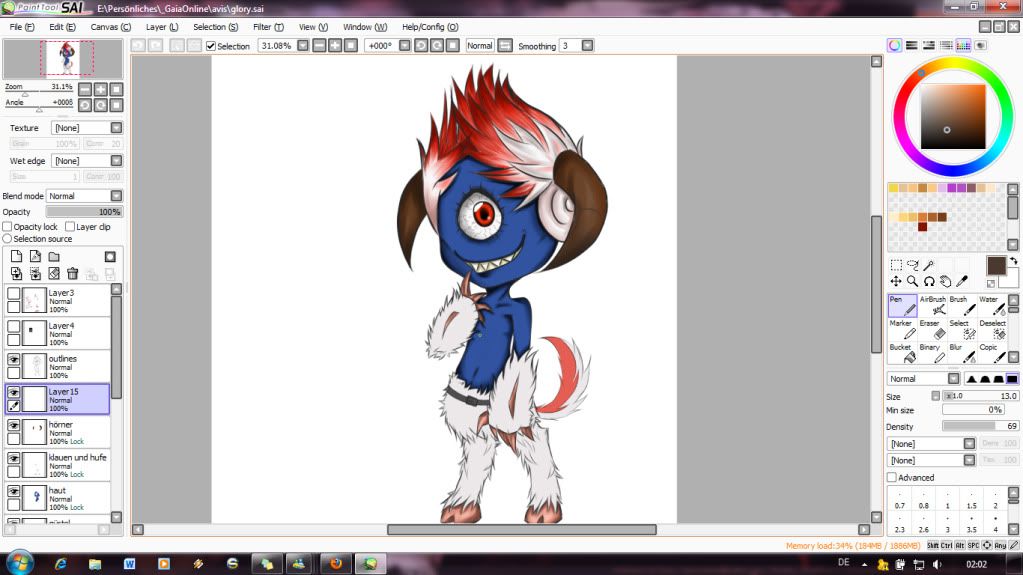1023x575 pixels.
Task: Open the Smoothing dropdown
Action: click(x=587, y=46)
